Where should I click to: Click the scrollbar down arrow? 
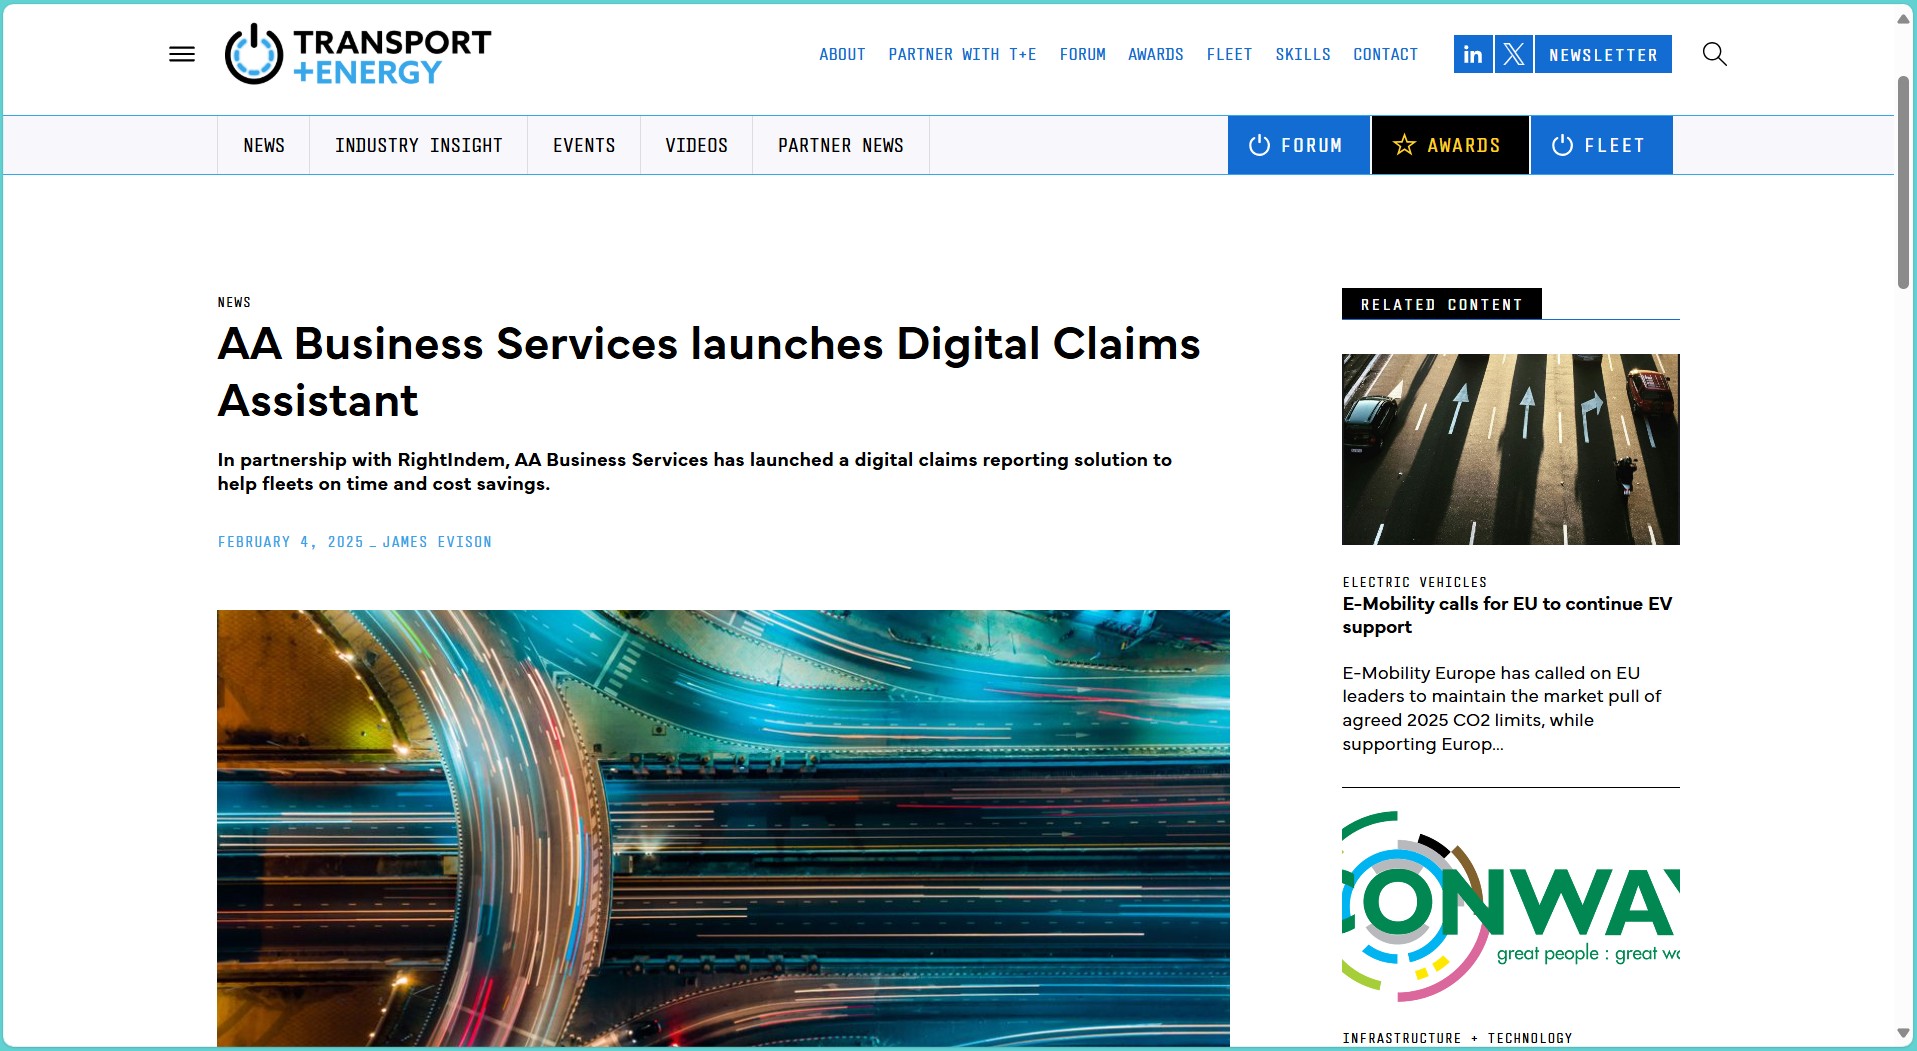pos(1903,1033)
